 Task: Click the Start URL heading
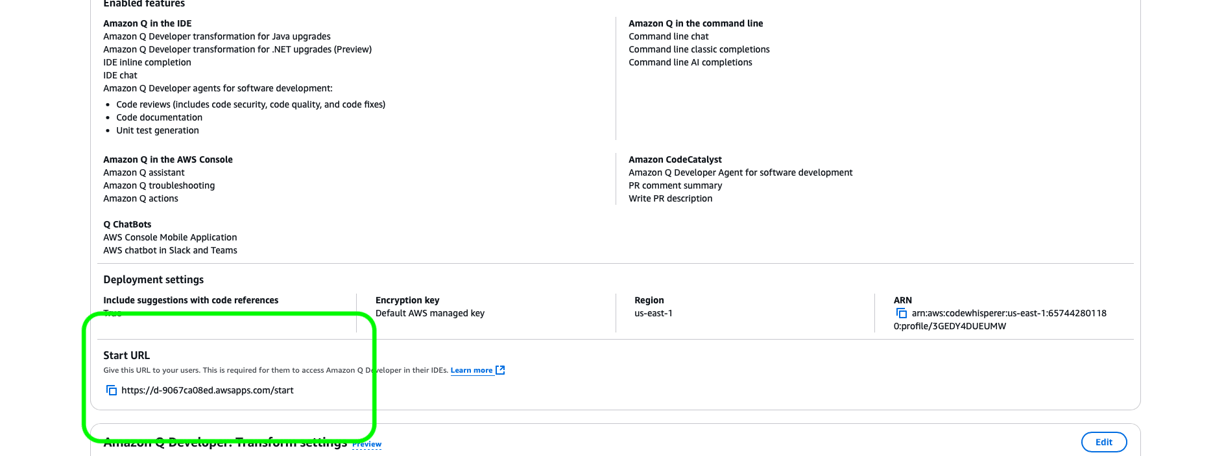point(126,355)
